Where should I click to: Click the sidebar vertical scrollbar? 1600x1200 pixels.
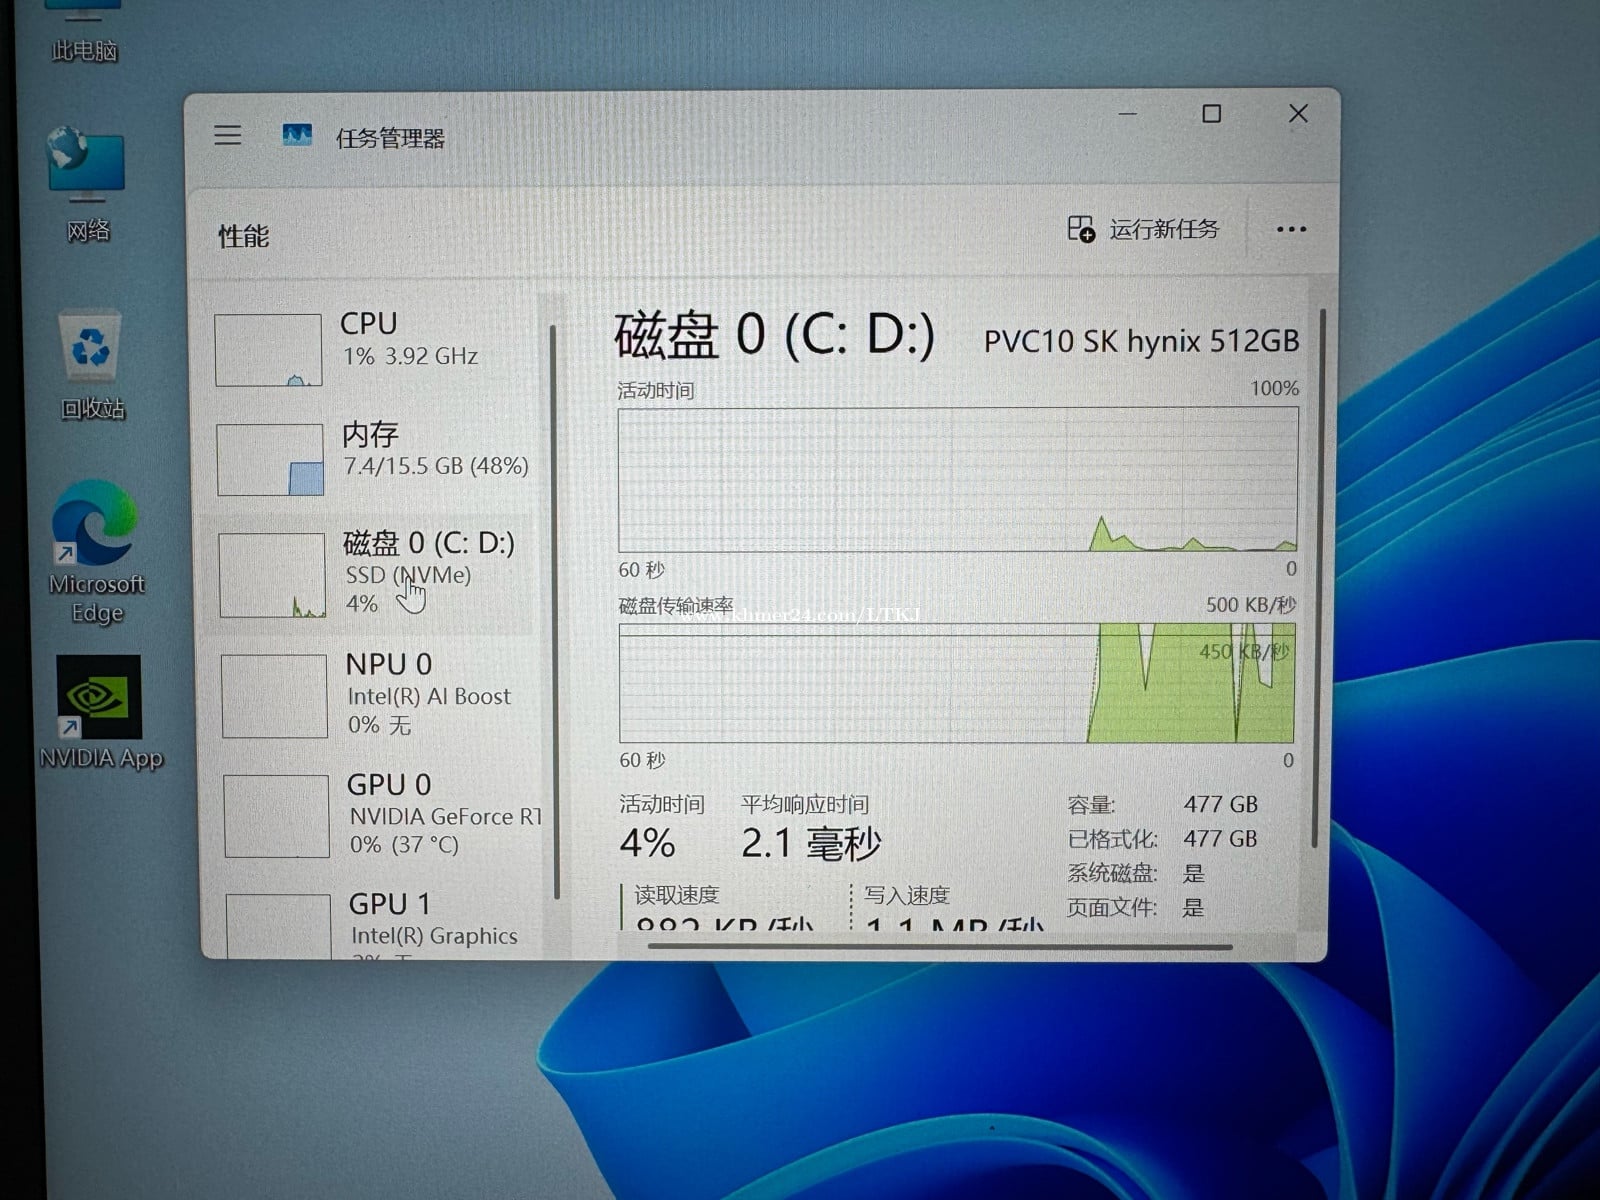coord(554,610)
